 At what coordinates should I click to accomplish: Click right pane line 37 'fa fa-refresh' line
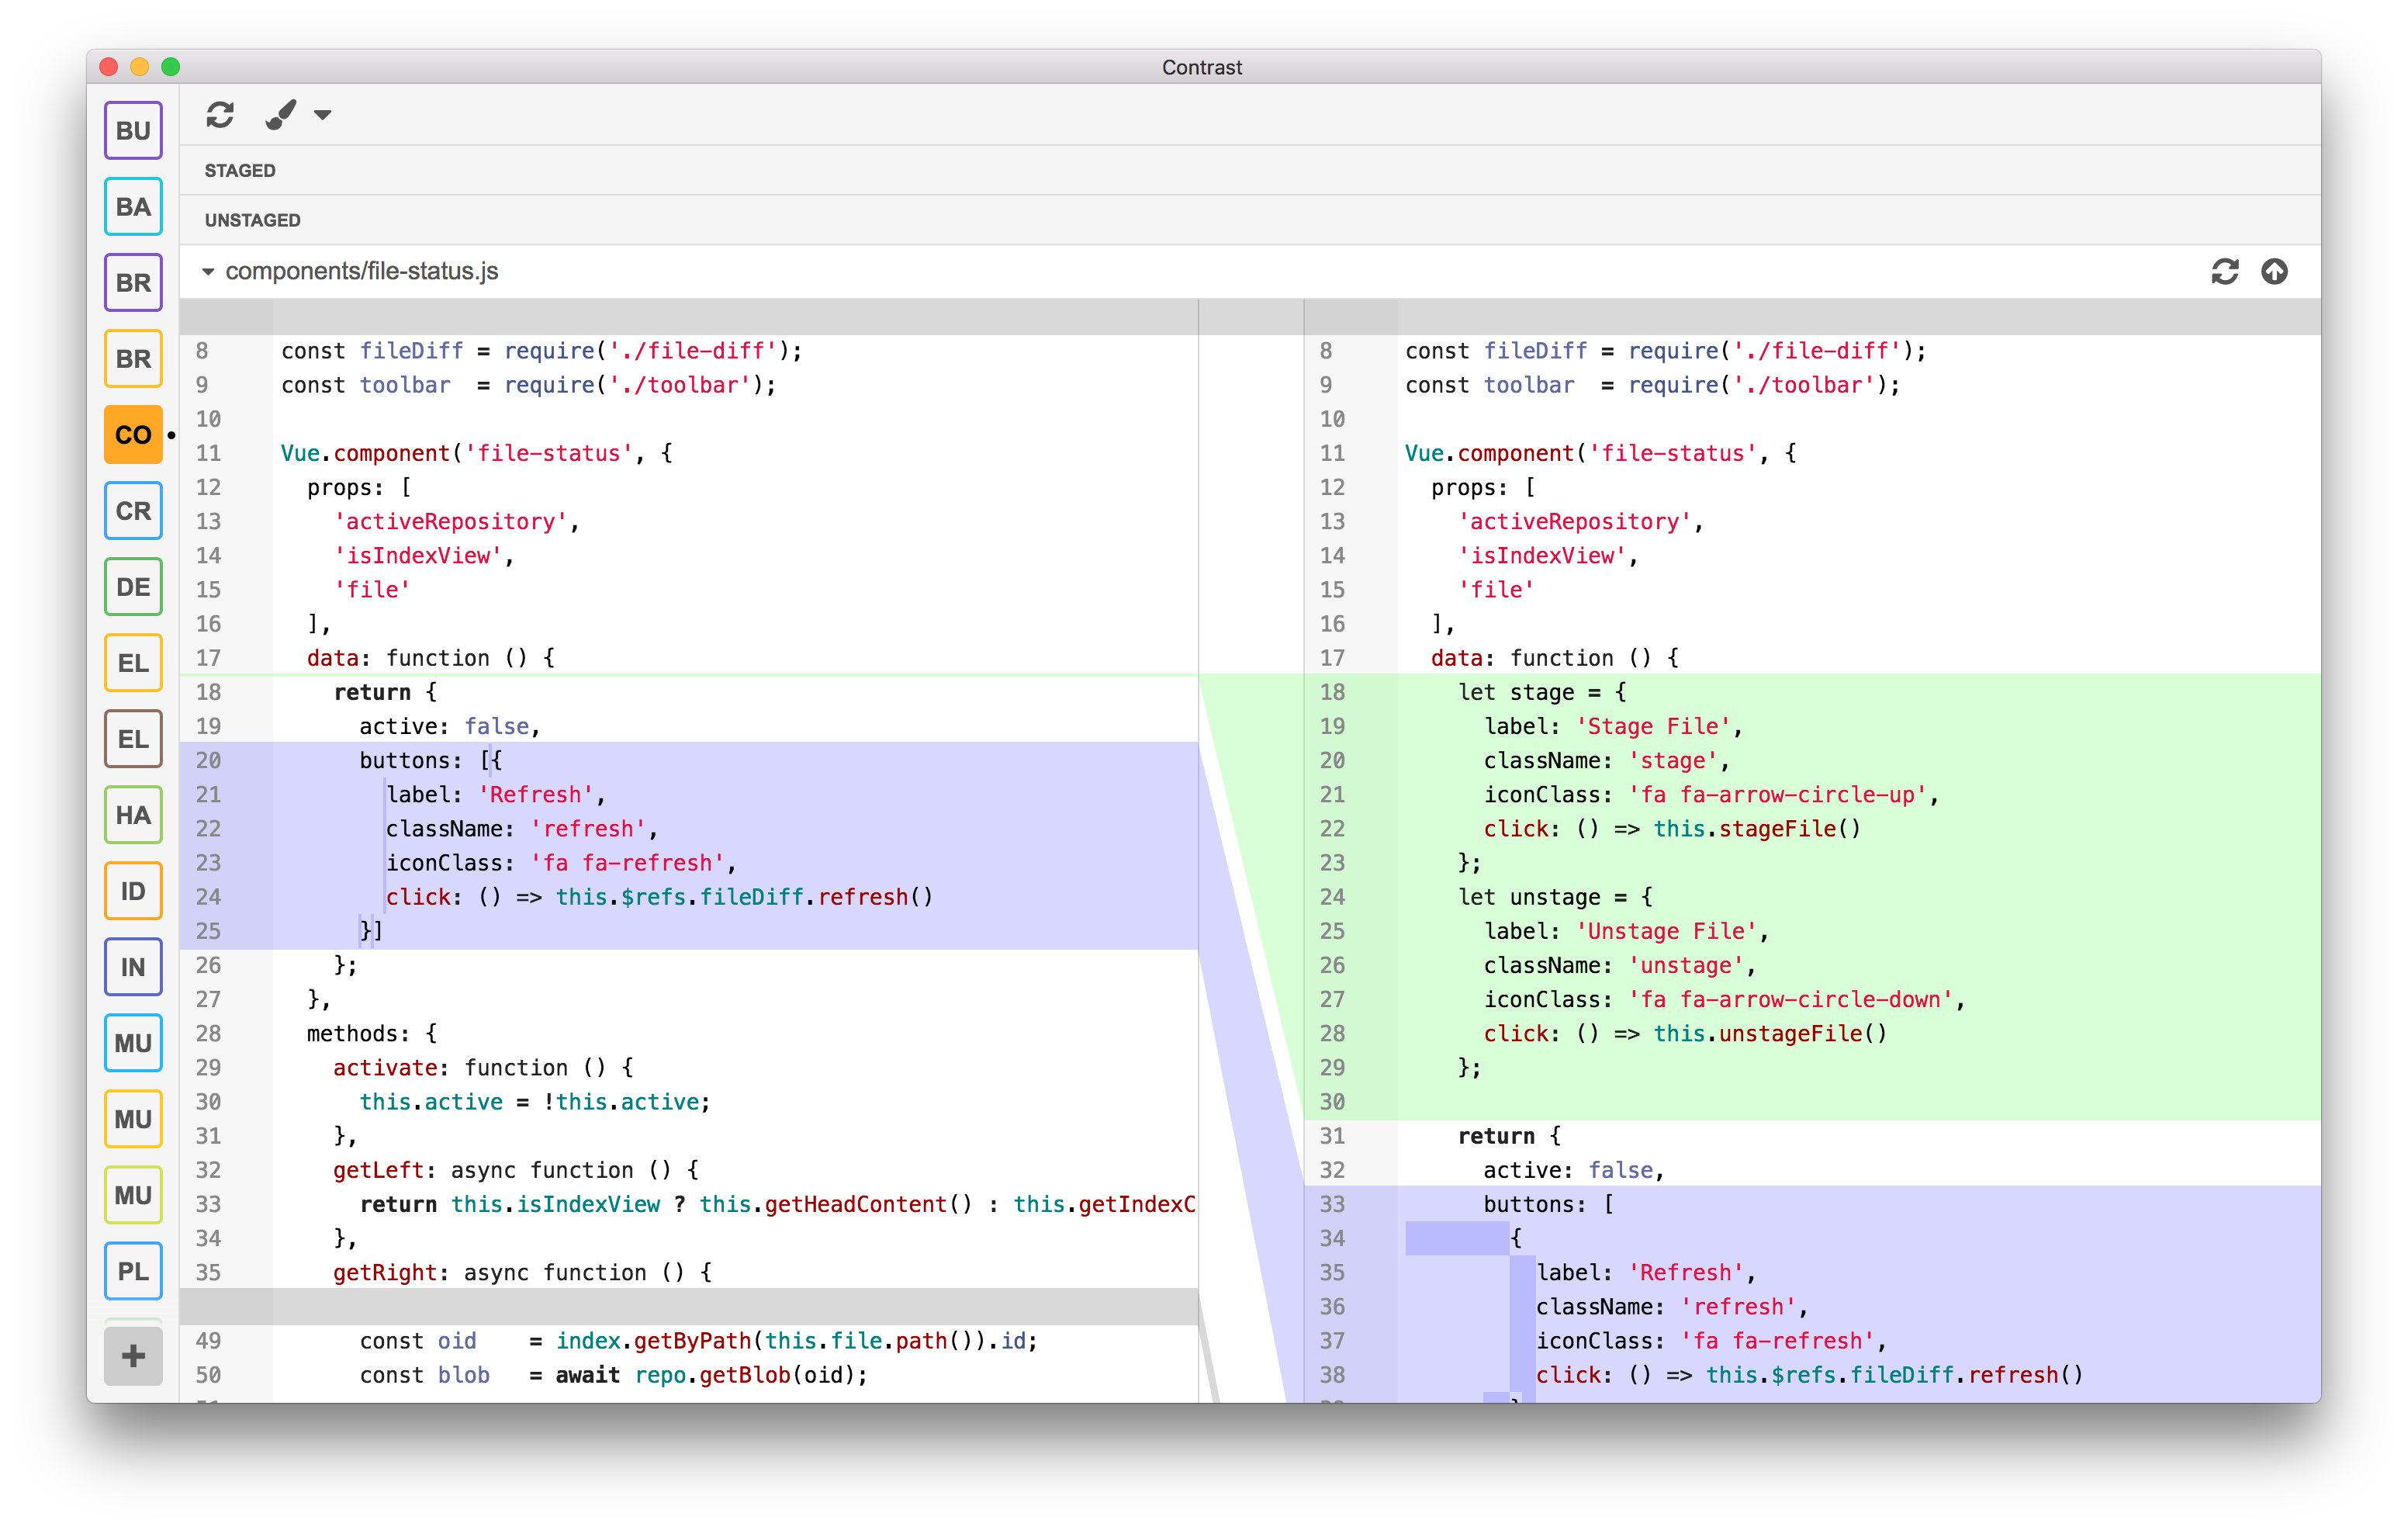pos(1711,1340)
